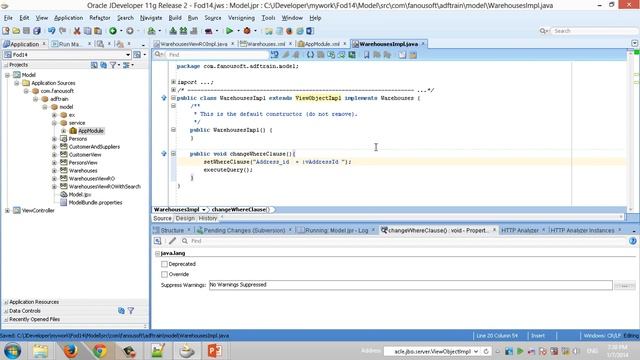The image size is (640, 360).
Task: Click the Suppress Warnings text field
Action: (x=411, y=285)
